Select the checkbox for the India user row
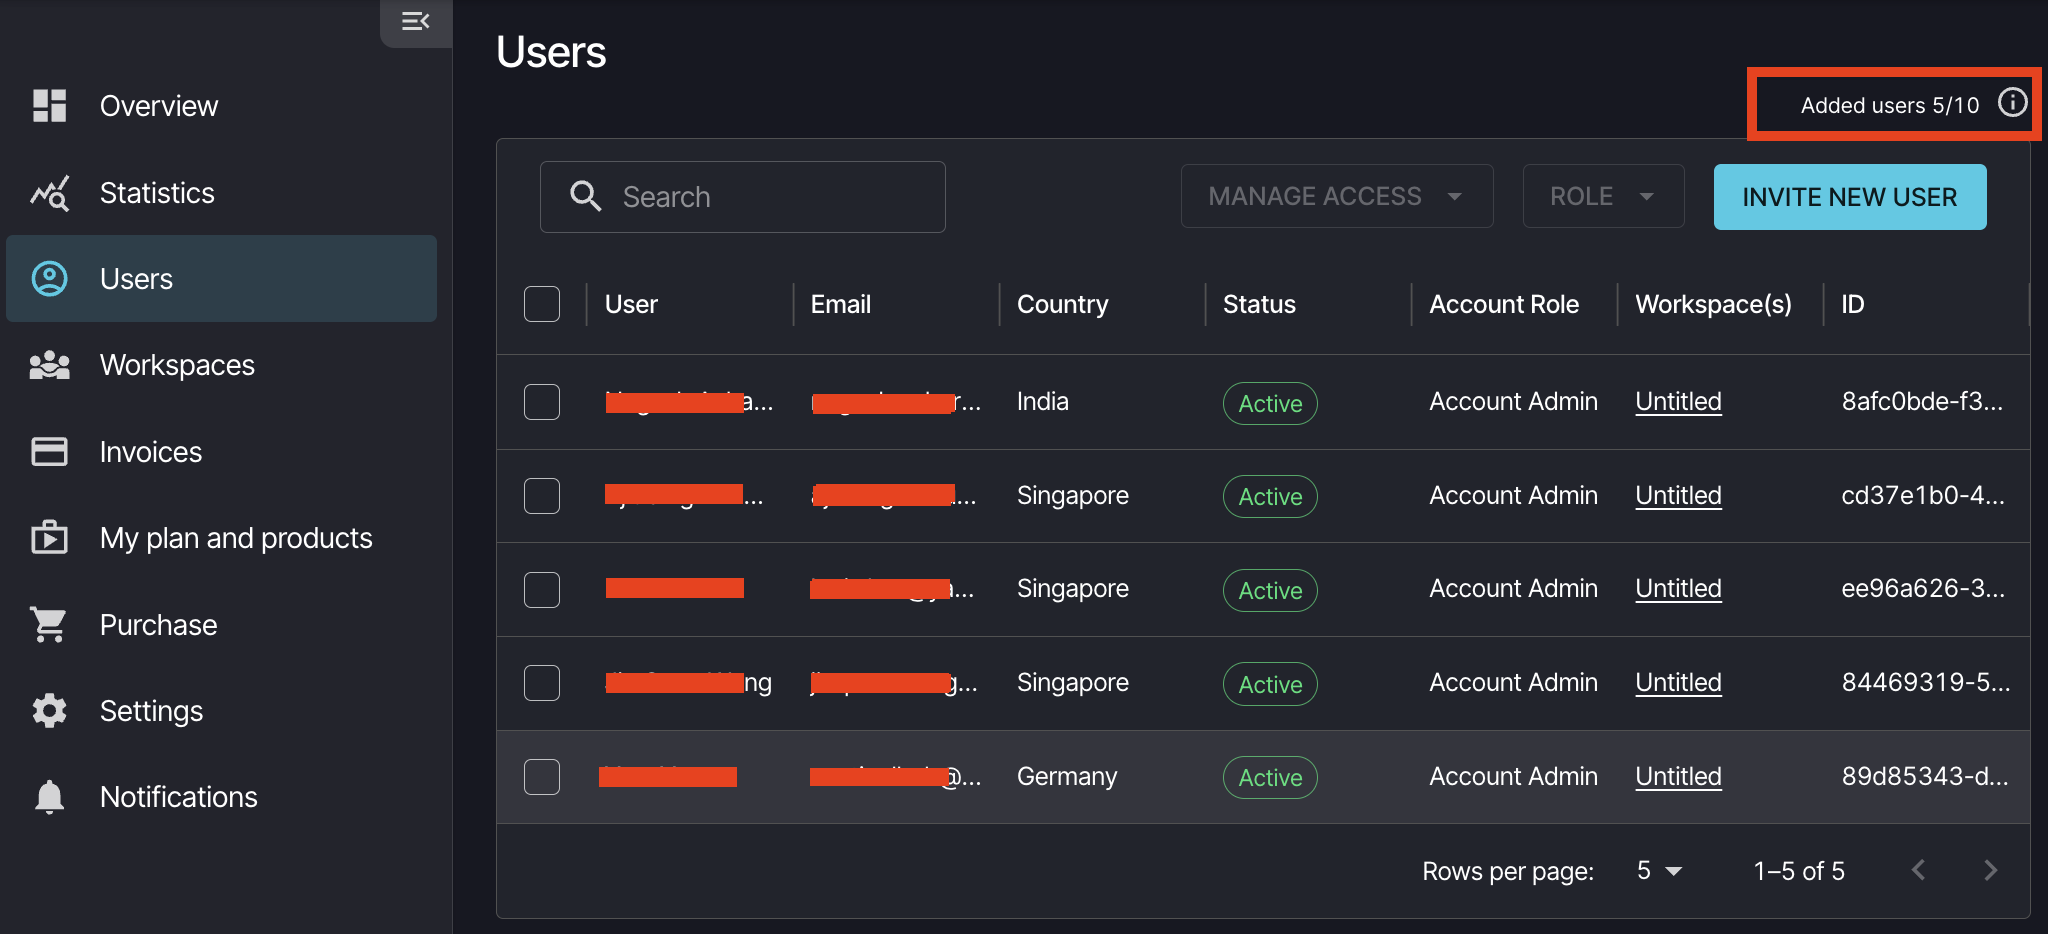 [x=542, y=402]
